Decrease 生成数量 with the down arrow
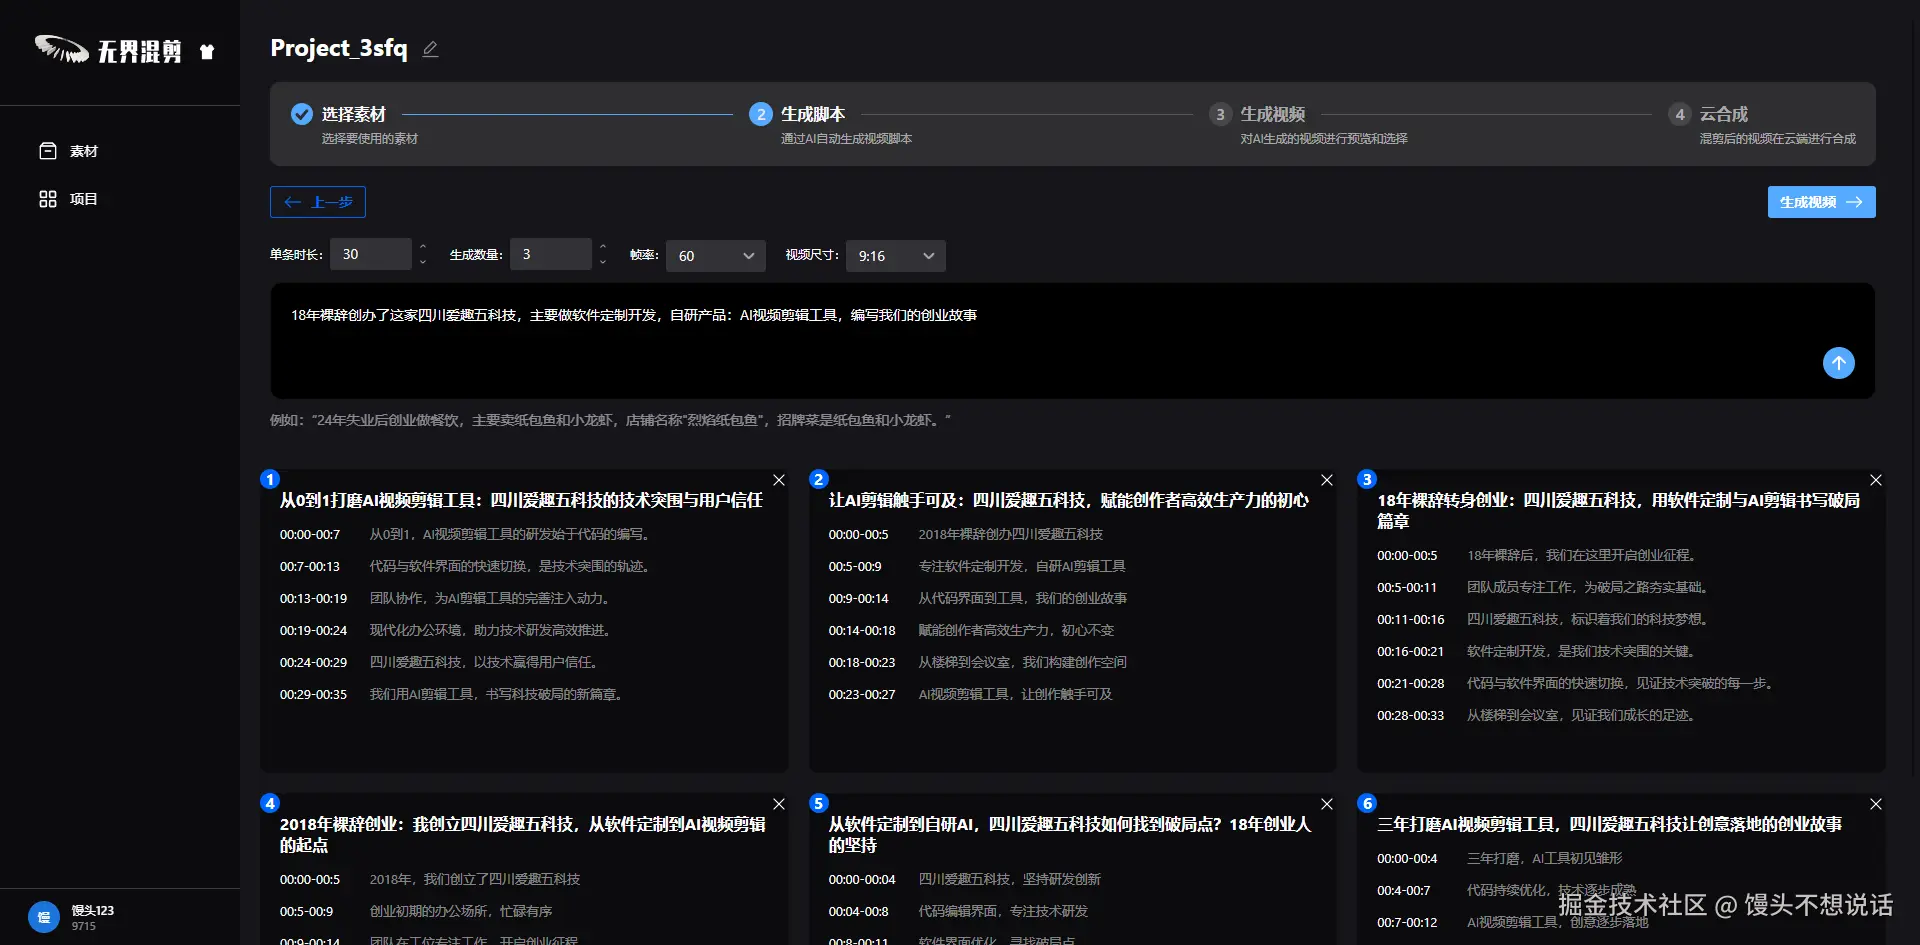Image resolution: width=1920 pixels, height=945 pixels. (603, 262)
